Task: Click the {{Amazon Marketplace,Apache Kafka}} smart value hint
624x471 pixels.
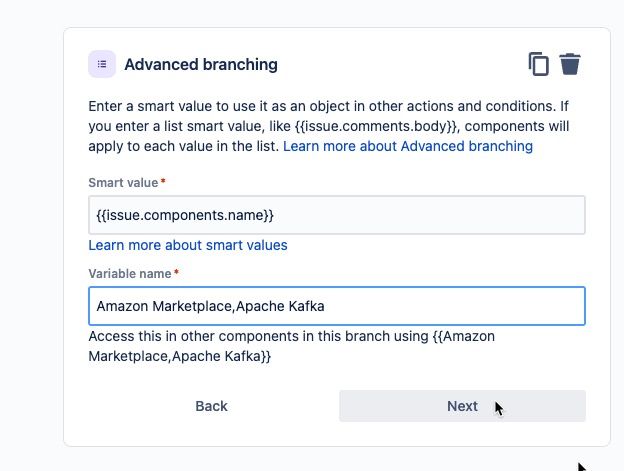Action: point(180,356)
